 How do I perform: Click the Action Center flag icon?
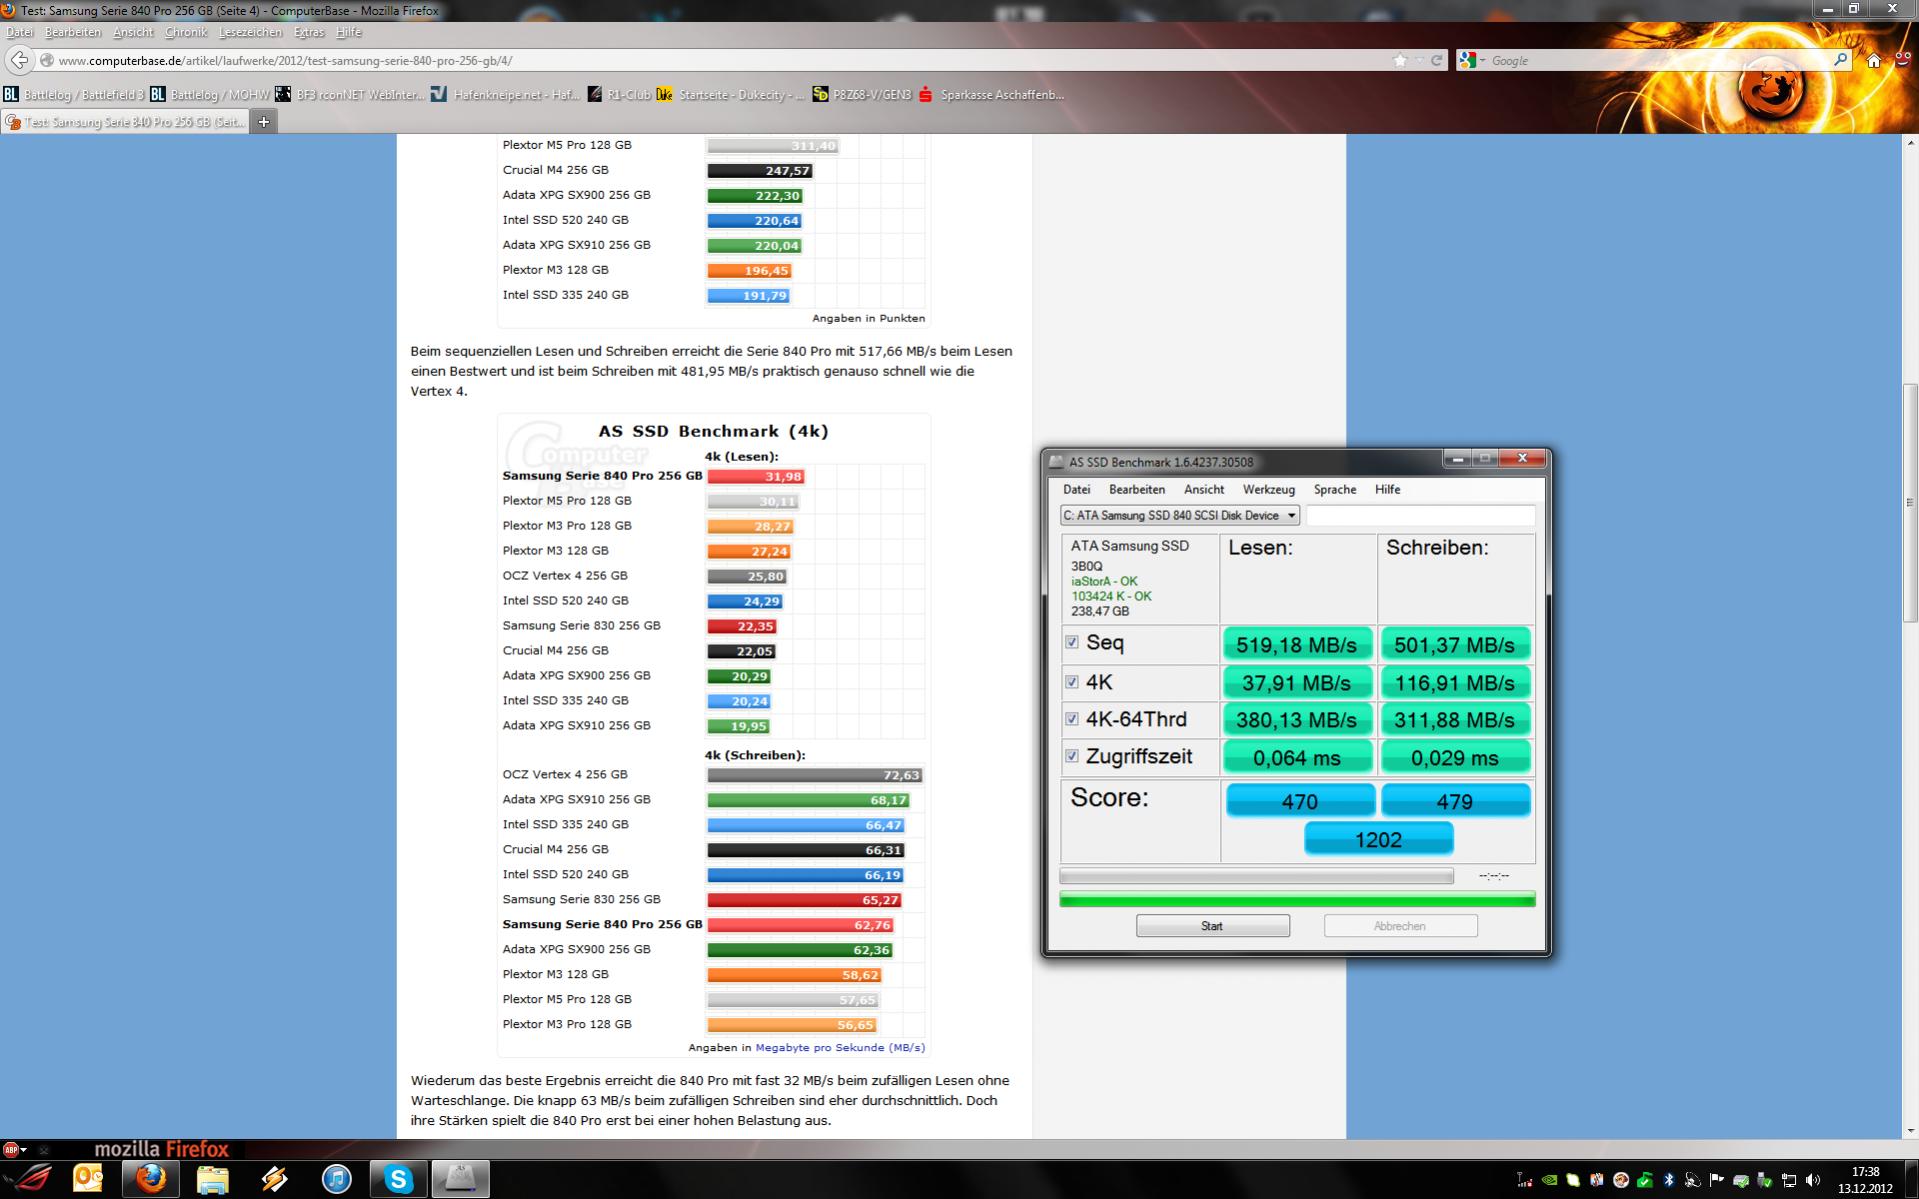pyautogui.click(x=1717, y=1180)
